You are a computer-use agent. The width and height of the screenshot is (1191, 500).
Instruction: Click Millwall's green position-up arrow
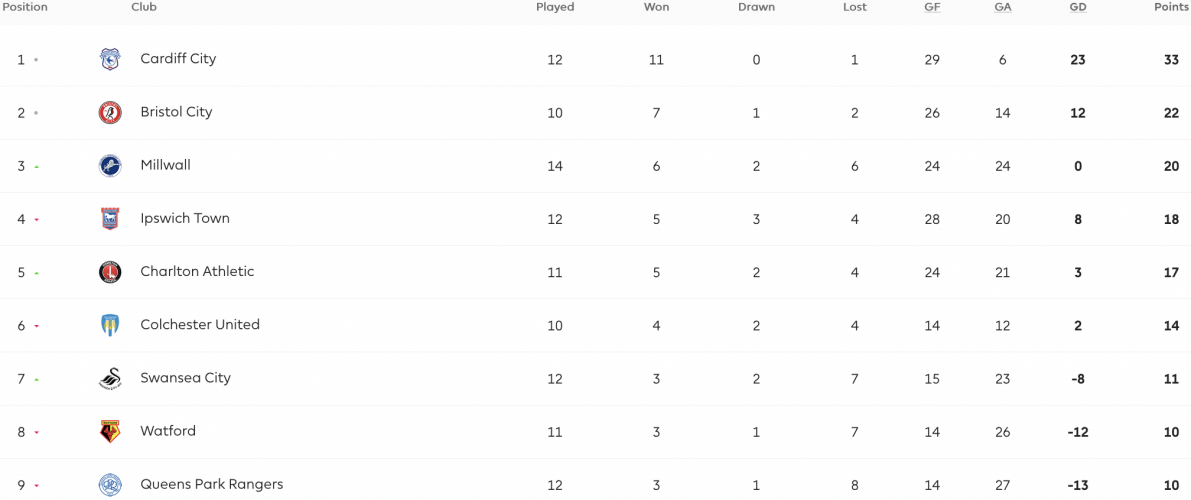coord(36,166)
